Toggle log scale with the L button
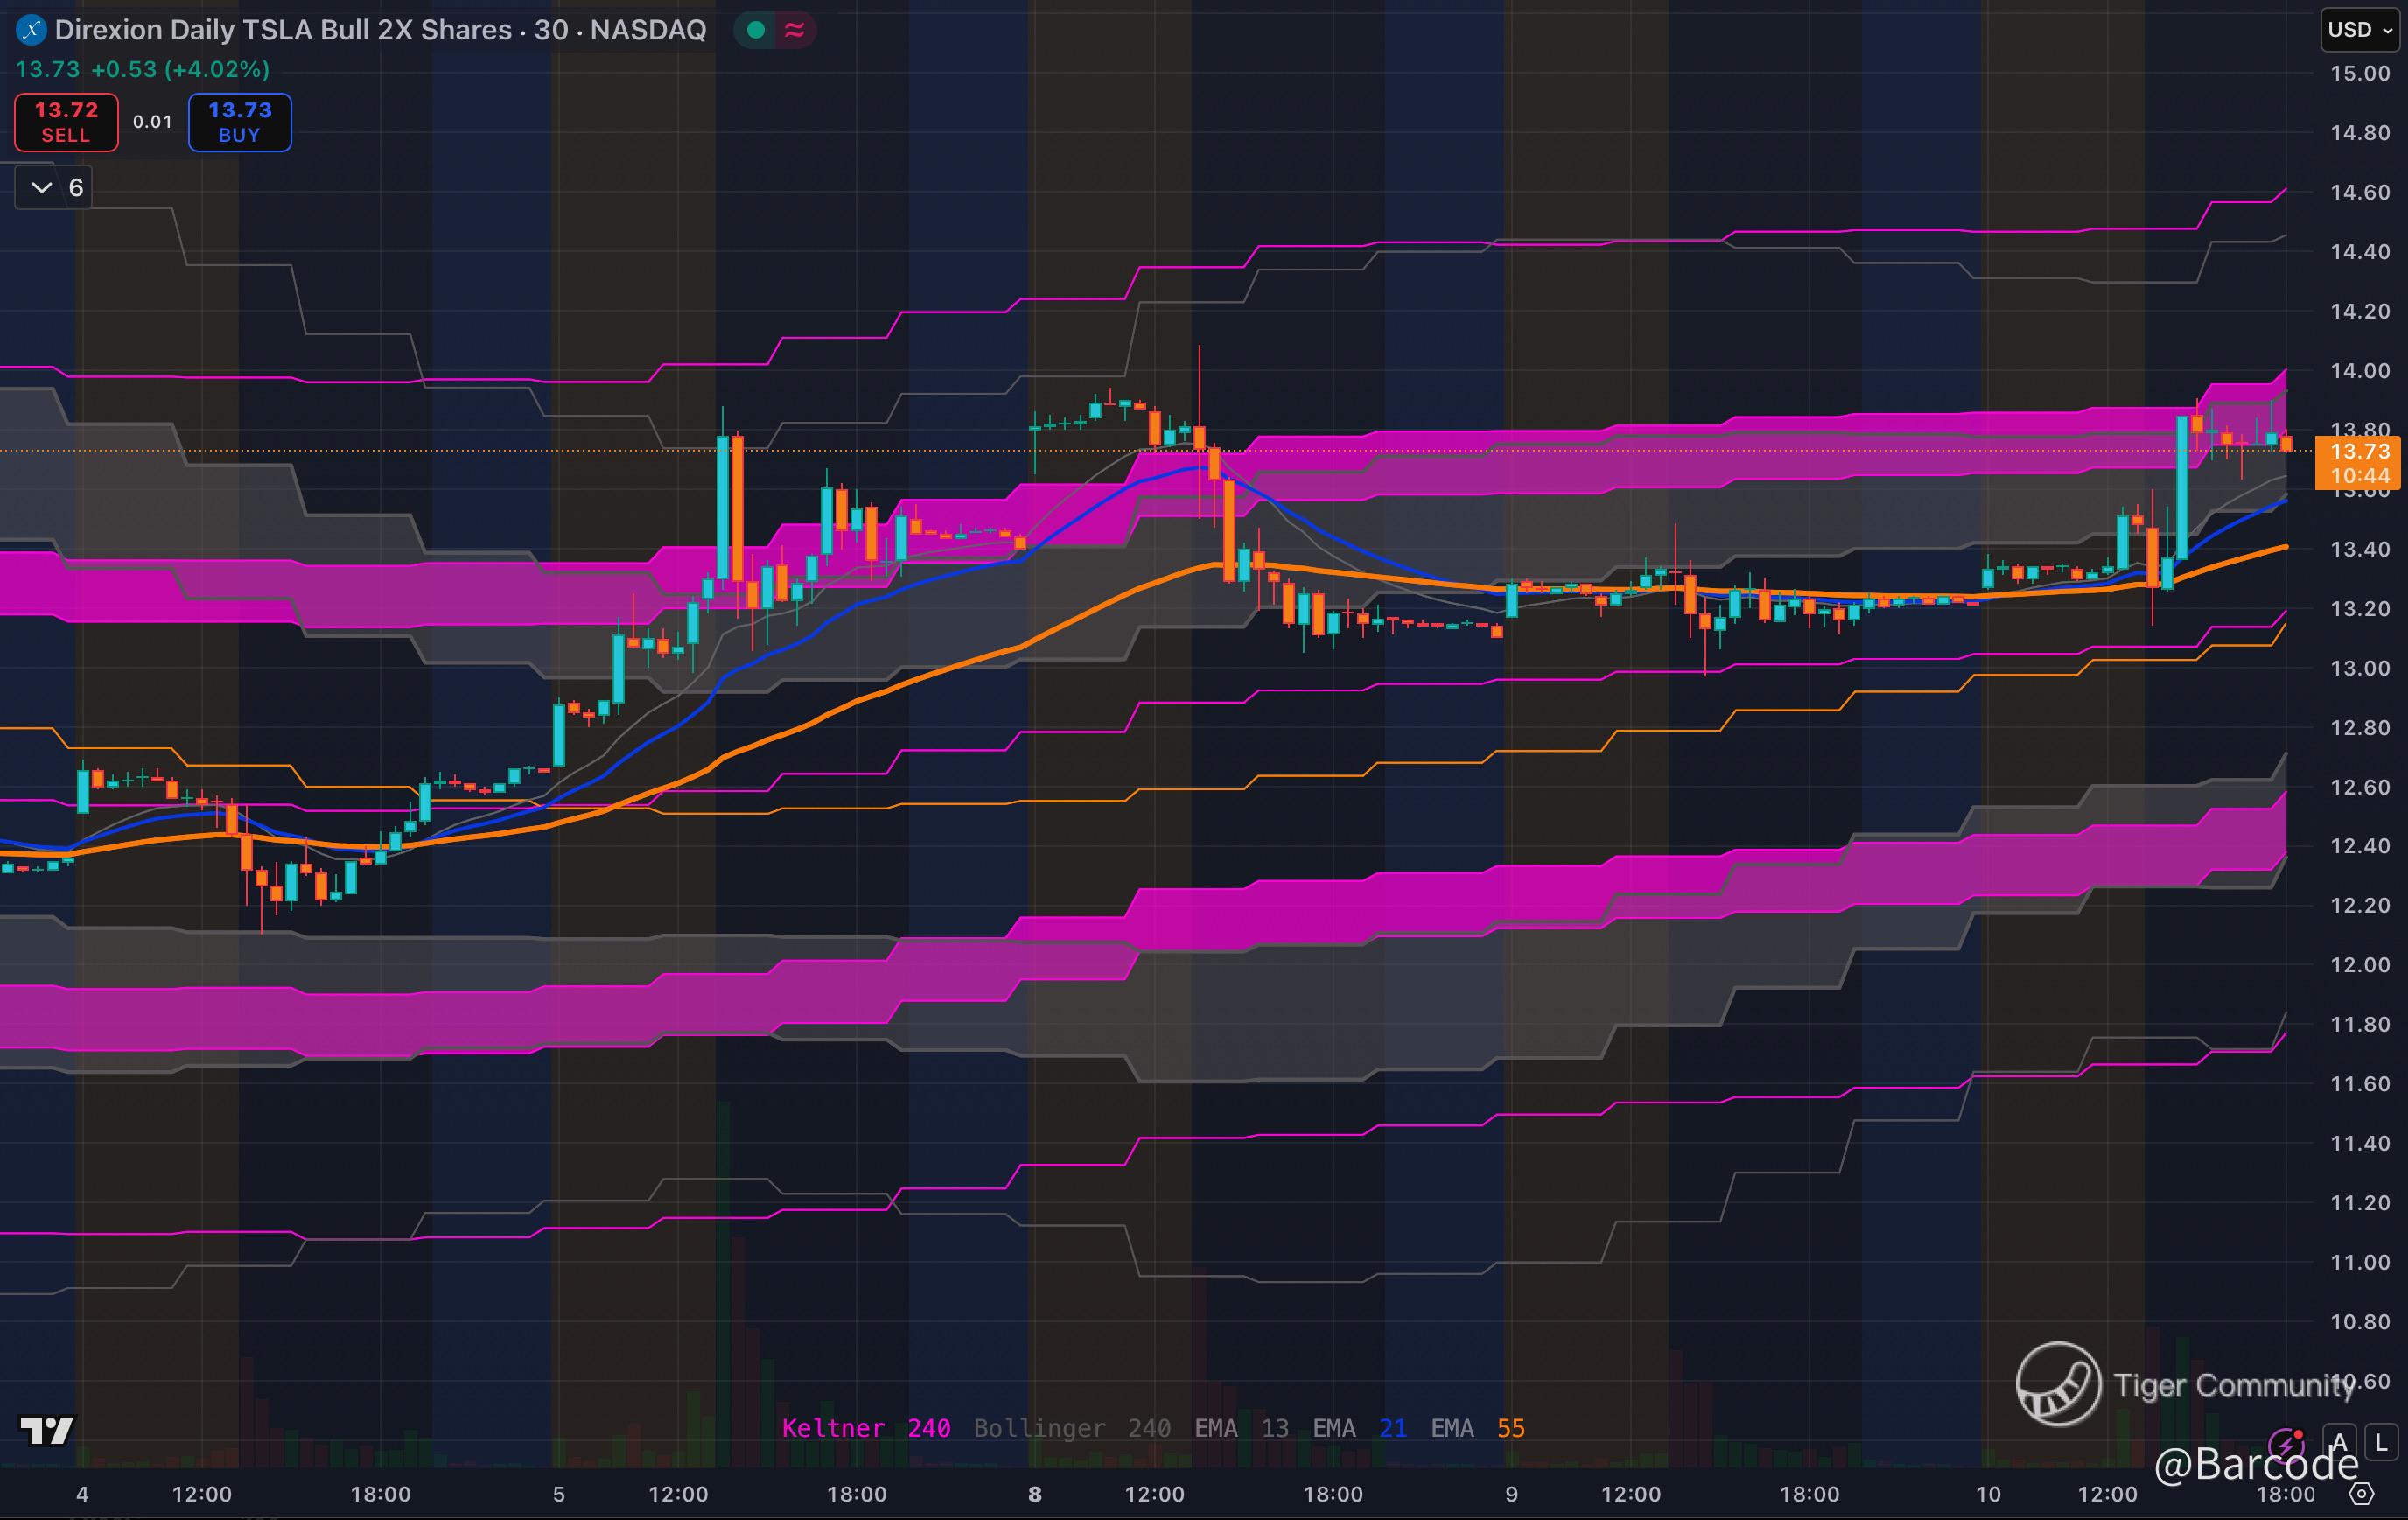 pos(2381,1443)
